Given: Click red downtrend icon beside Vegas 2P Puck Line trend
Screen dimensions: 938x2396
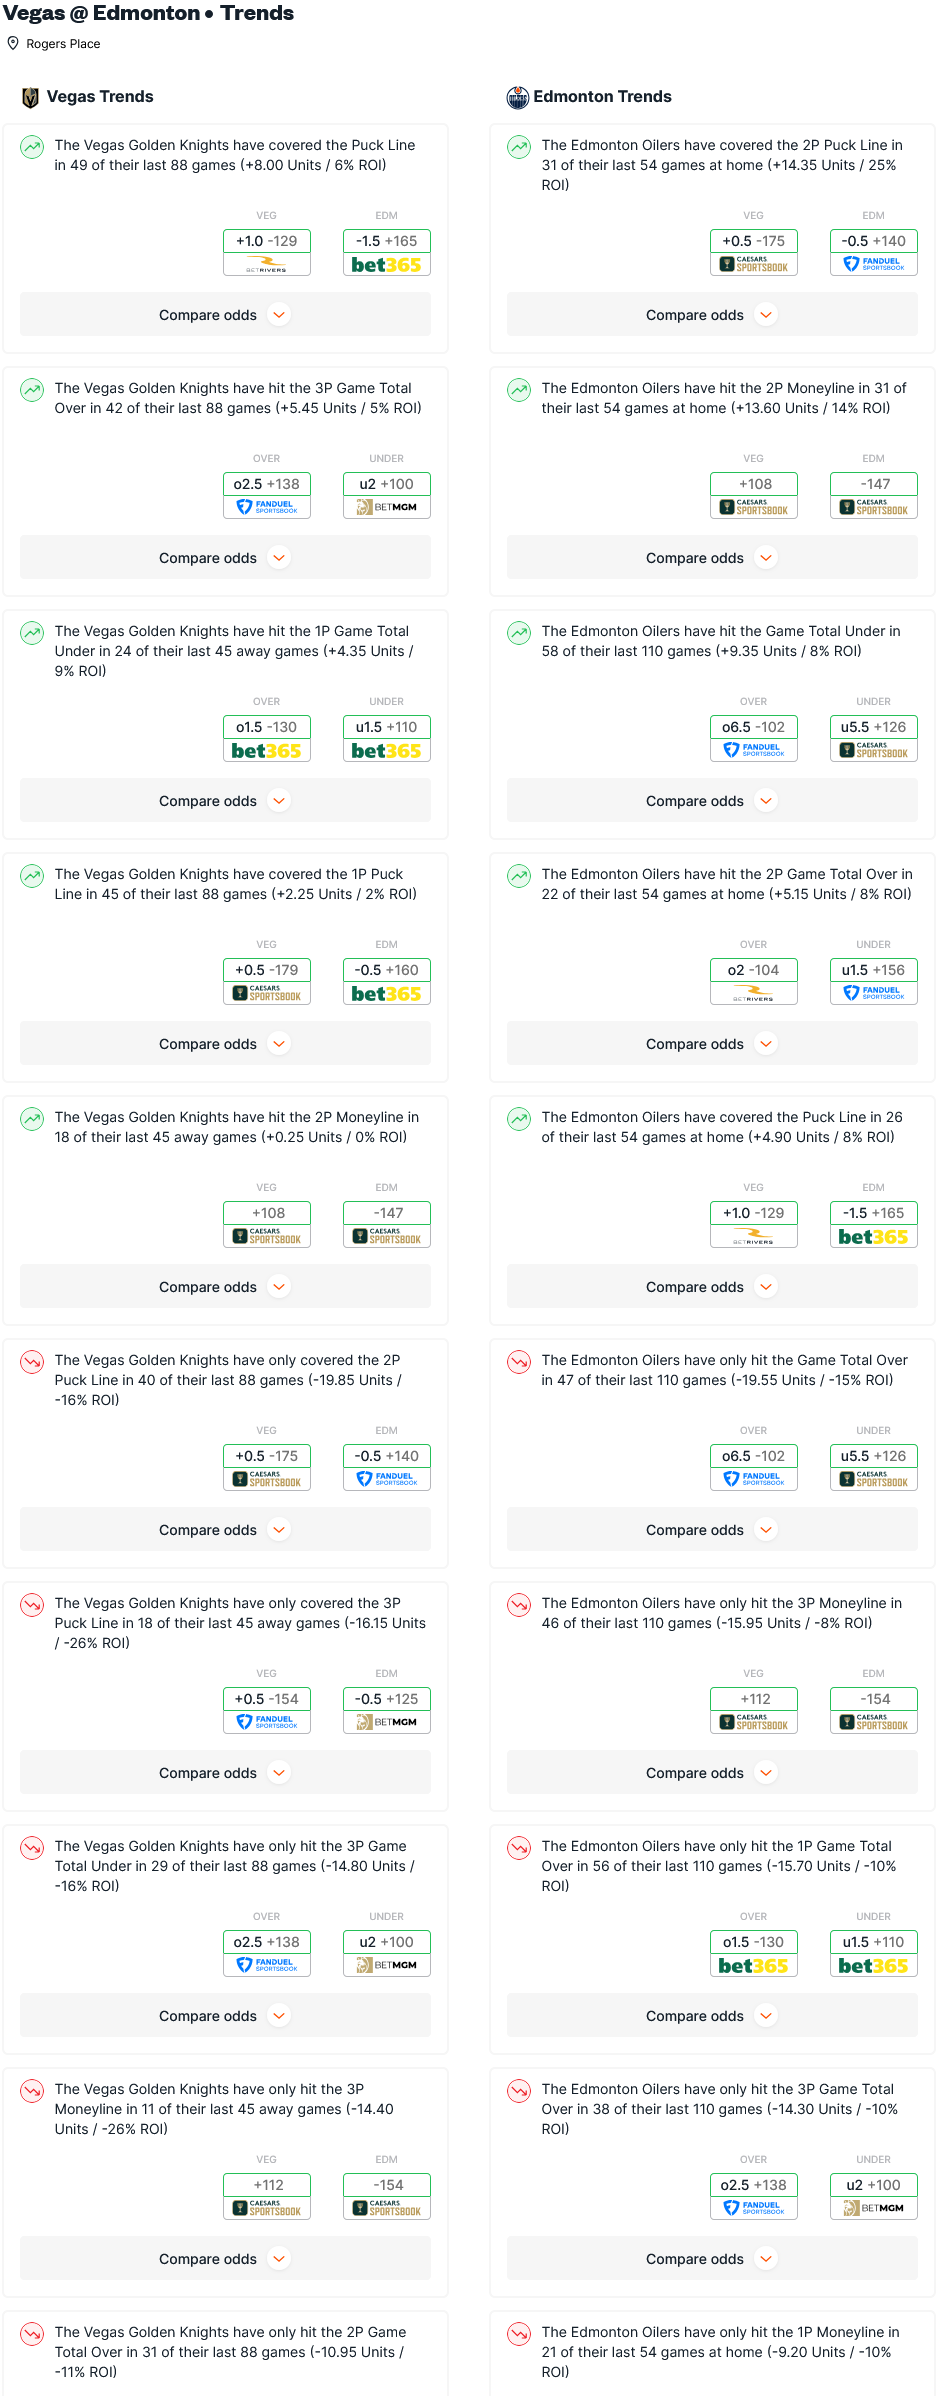Looking at the screenshot, I should click(32, 1362).
